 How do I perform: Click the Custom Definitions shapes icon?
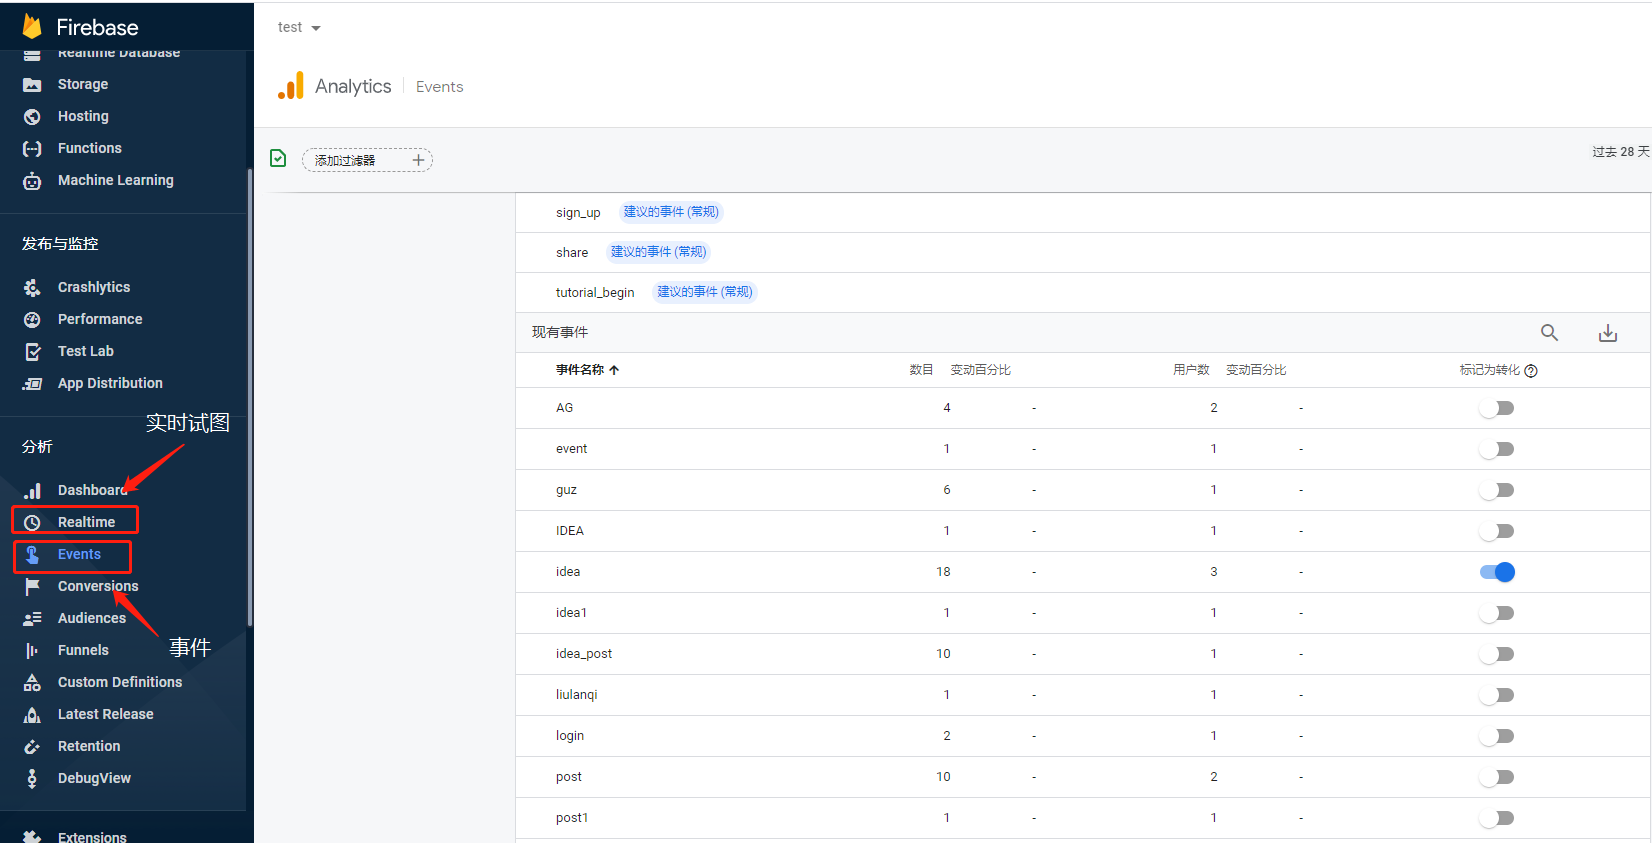[x=32, y=683]
